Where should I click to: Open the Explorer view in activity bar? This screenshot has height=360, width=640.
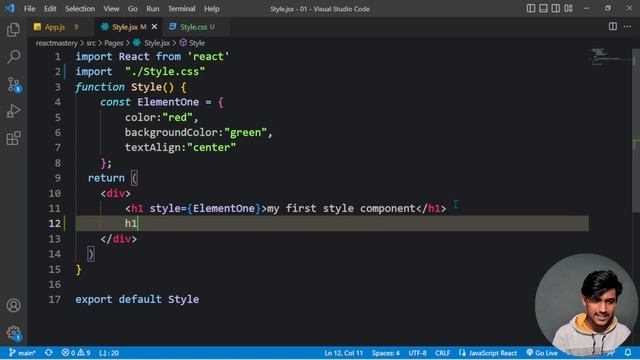(x=13, y=30)
